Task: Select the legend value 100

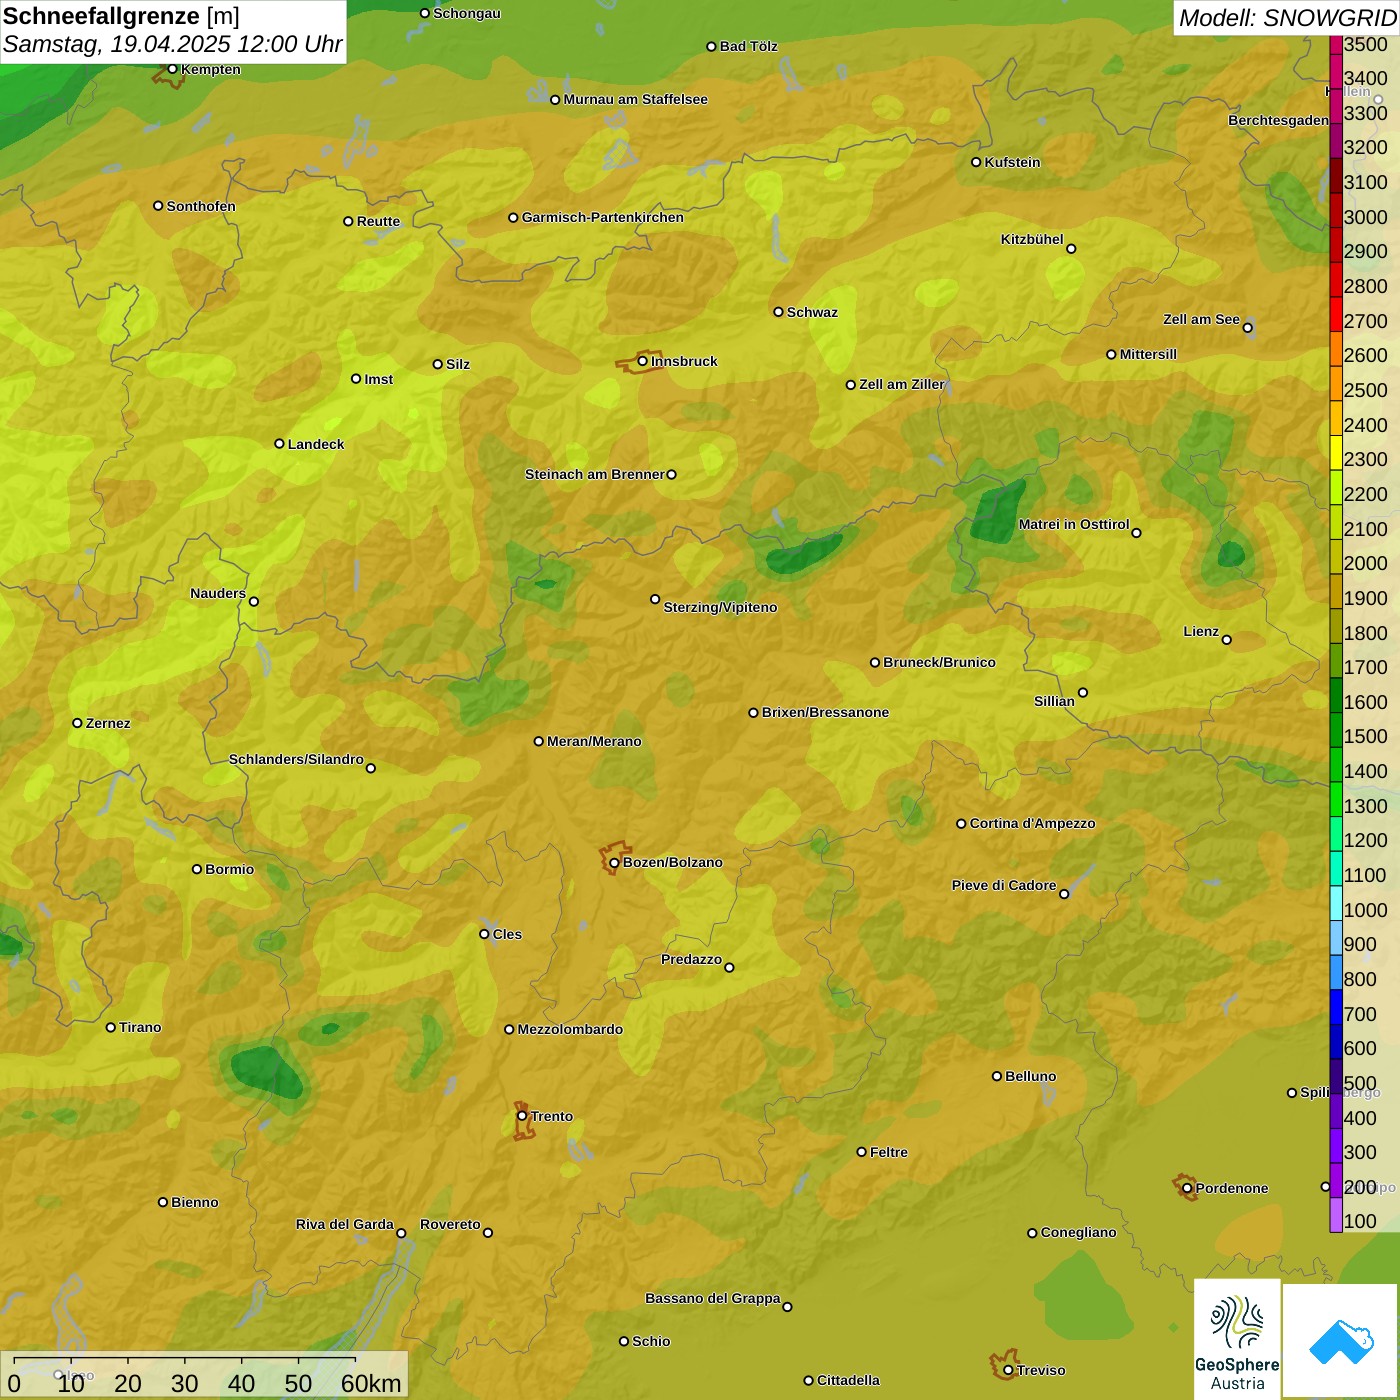Action: (1360, 1221)
